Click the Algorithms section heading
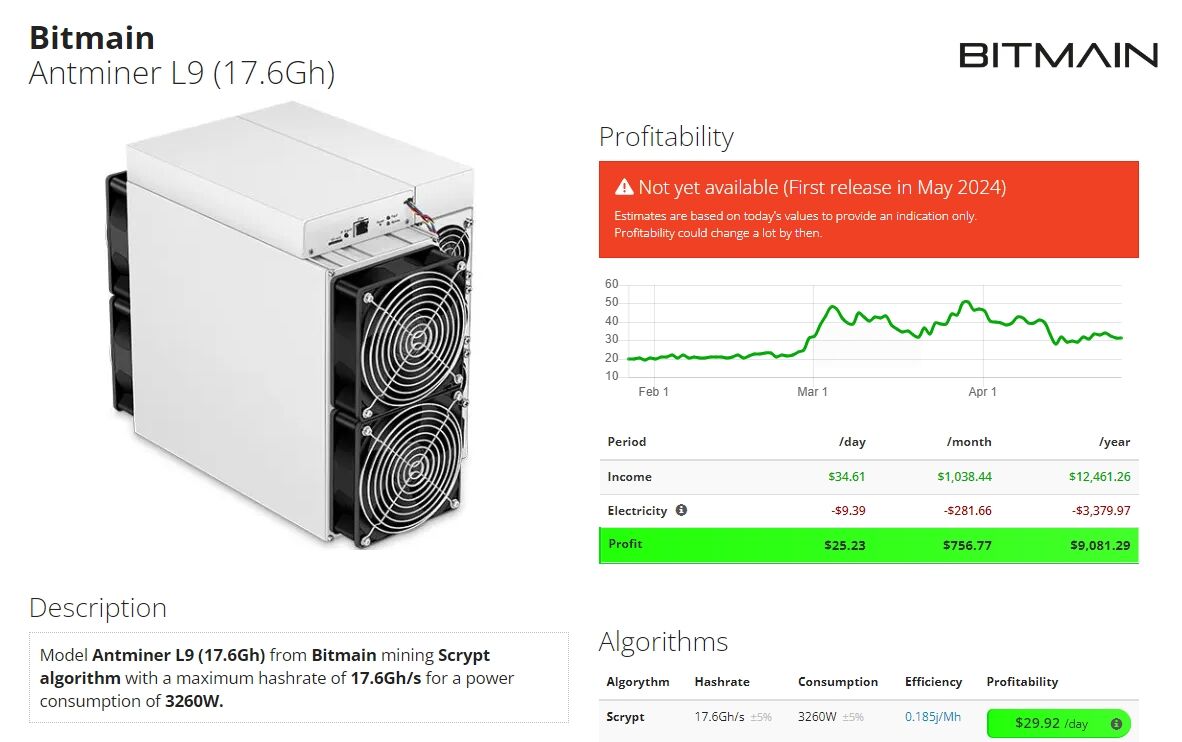Viewport: 1182px width, 742px height. click(x=663, y=642)
